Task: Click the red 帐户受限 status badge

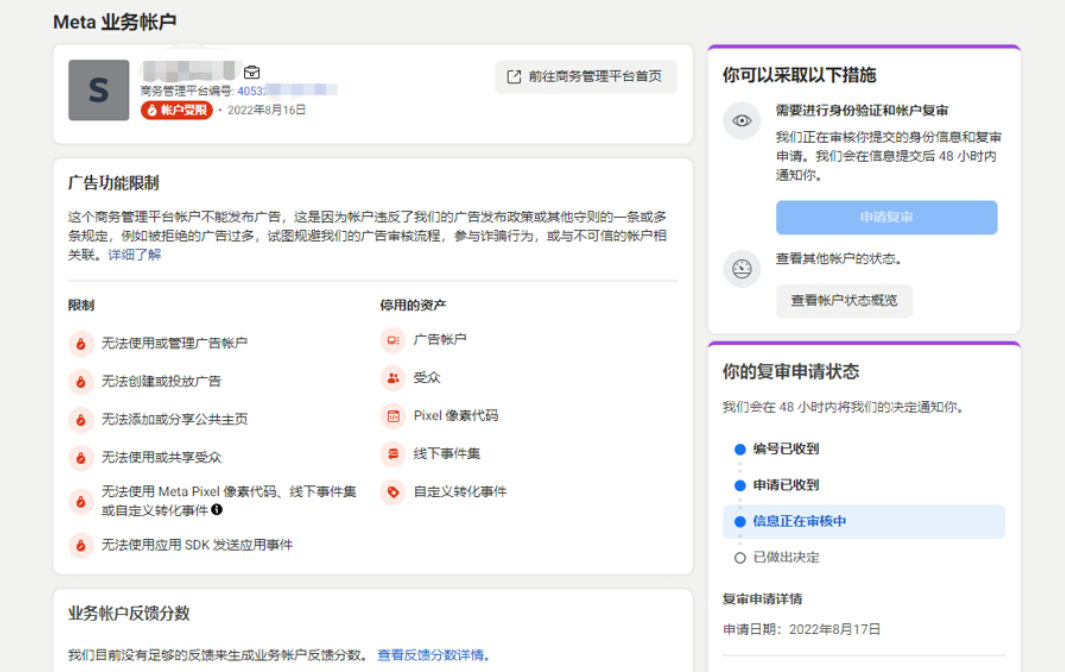Action: coord(177,110)
